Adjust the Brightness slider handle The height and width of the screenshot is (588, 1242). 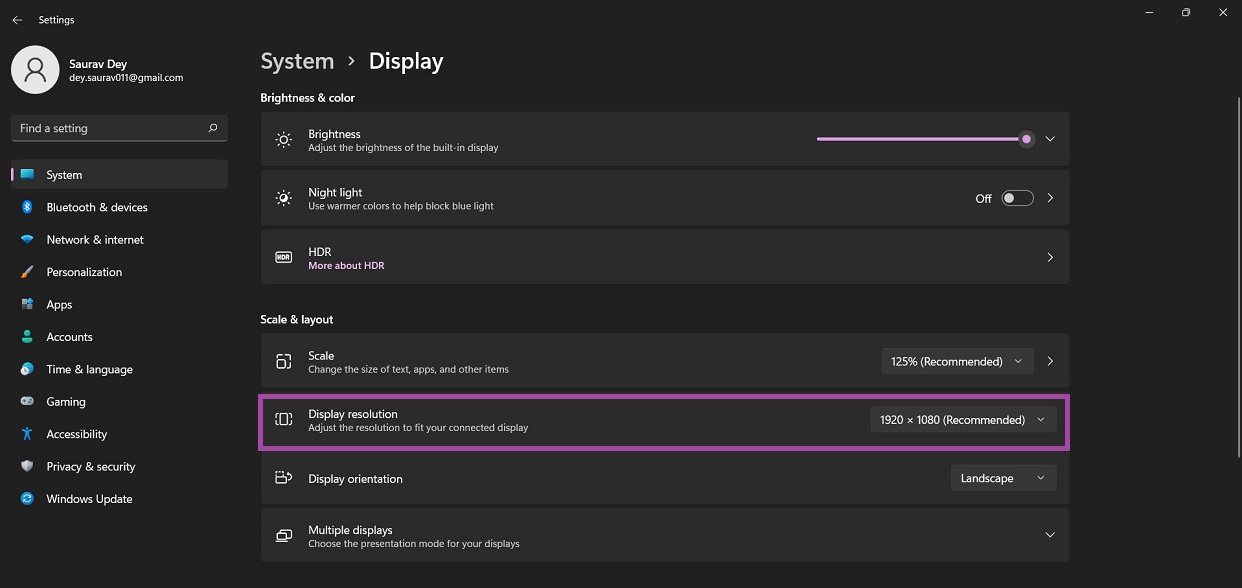tap(1026, 138)
